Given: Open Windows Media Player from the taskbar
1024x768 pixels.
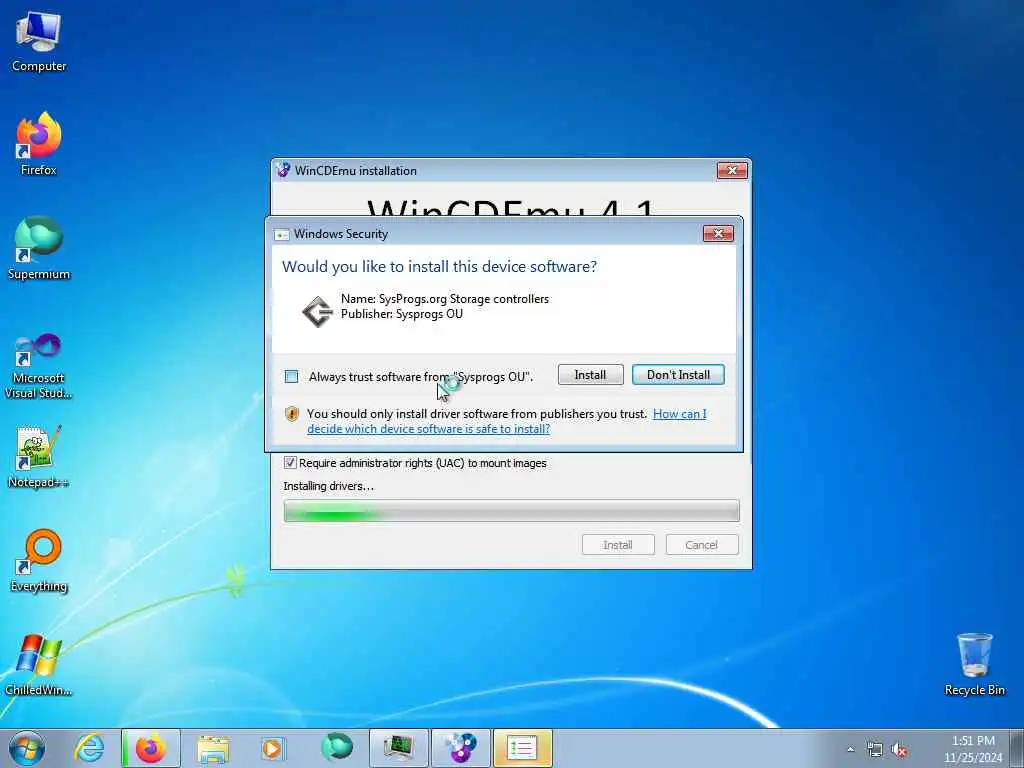Looking at the screenshot, I should pyautogui.click(x=273, y=748).
